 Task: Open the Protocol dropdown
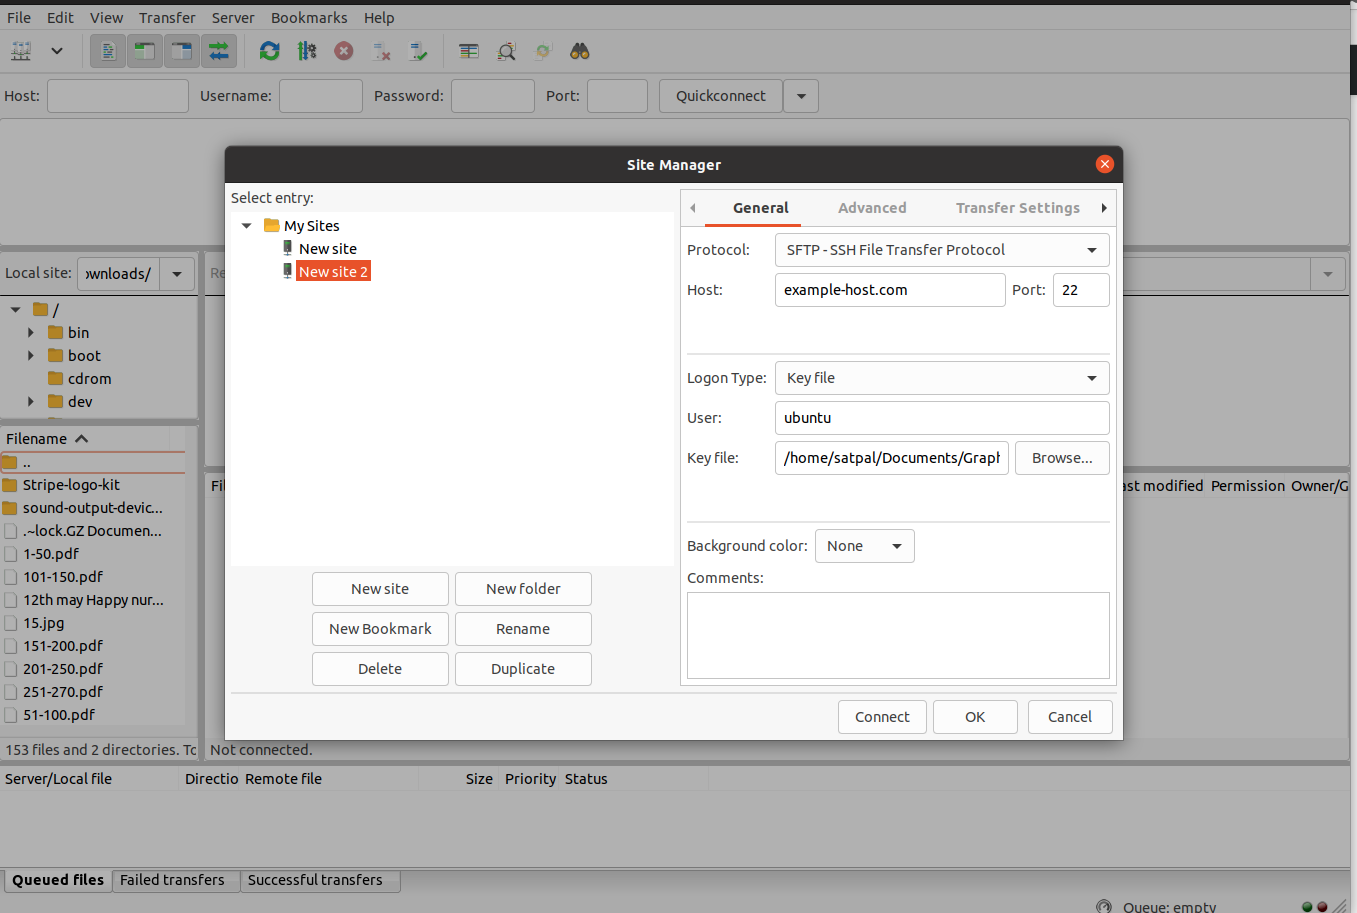[x=941, y=249]
